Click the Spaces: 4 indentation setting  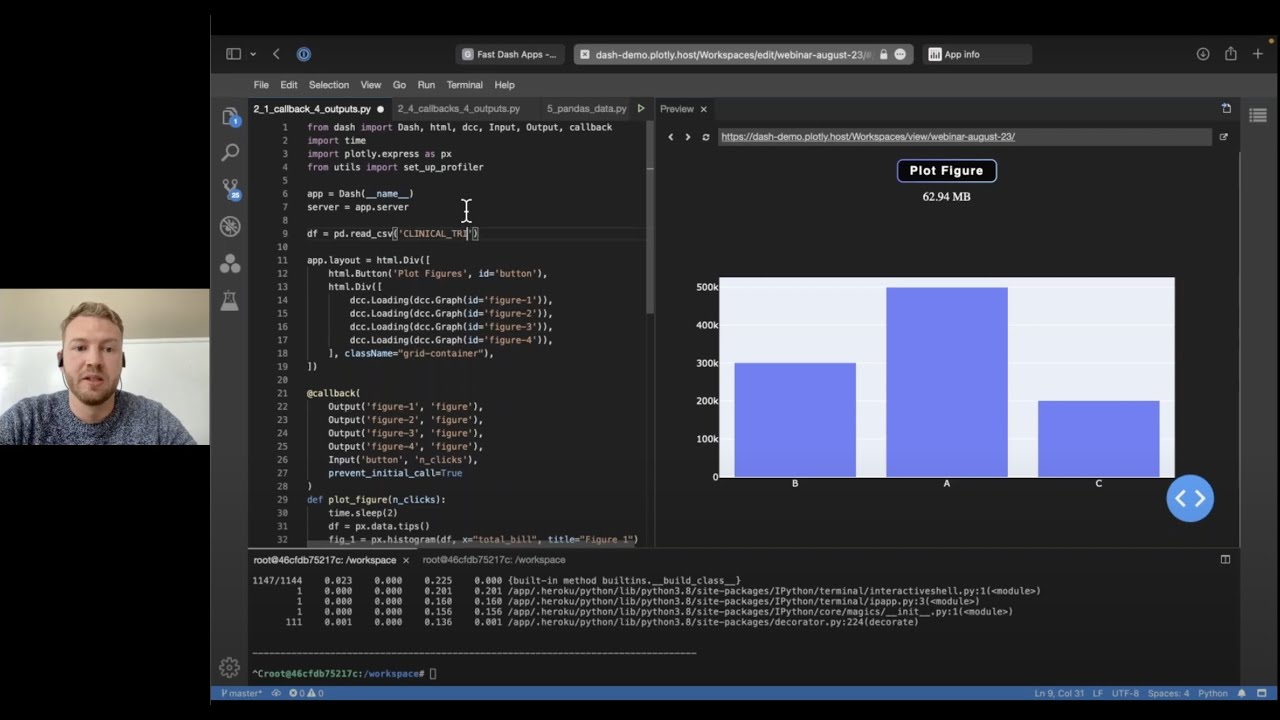pos(1168,693)
